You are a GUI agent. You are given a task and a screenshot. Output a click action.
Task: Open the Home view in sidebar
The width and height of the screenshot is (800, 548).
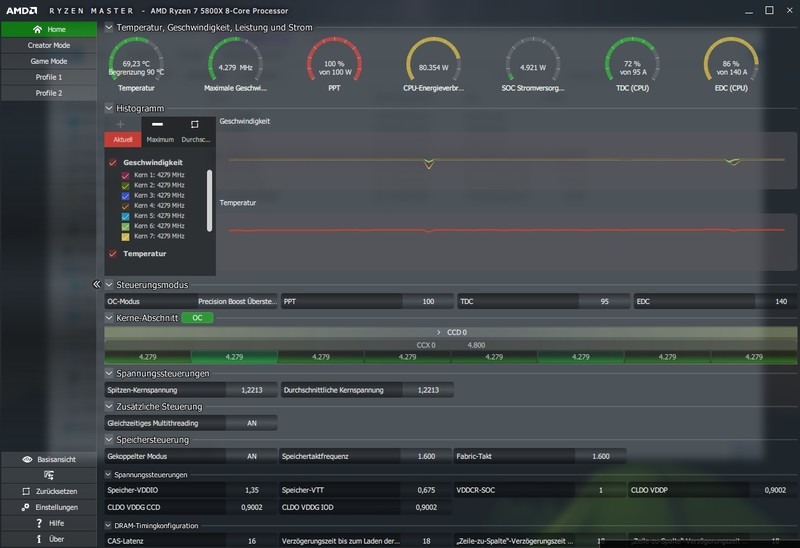click(x=49, y=29)
